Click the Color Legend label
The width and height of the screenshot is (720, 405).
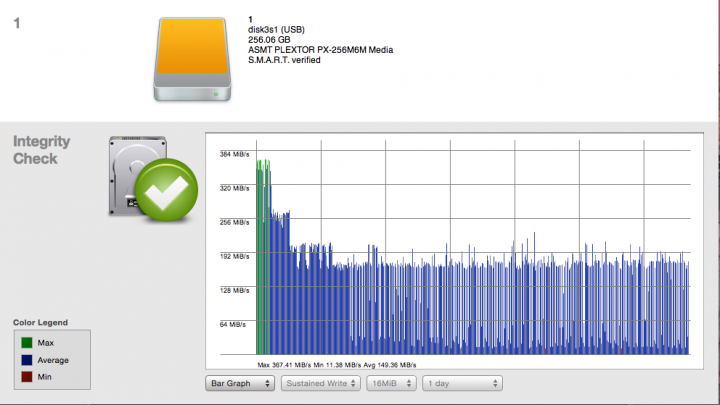click(x=40, y=322)
